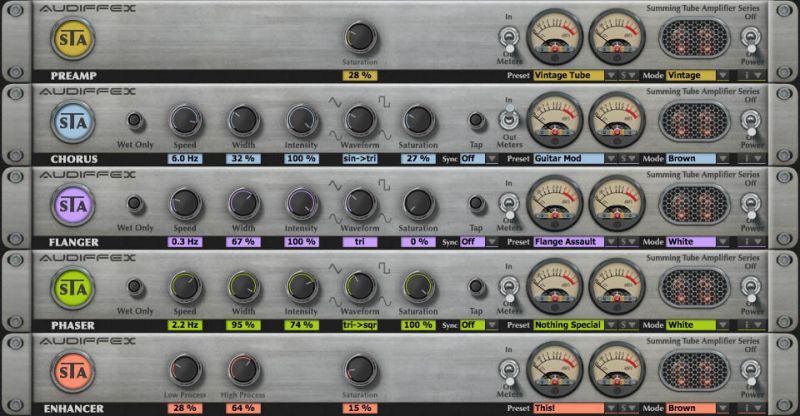The width and height of the screenshot is (800, 416).
Task: Toggle Chorus In/Out meters switch
Action: pyautogui.click(x=509, y=118)
